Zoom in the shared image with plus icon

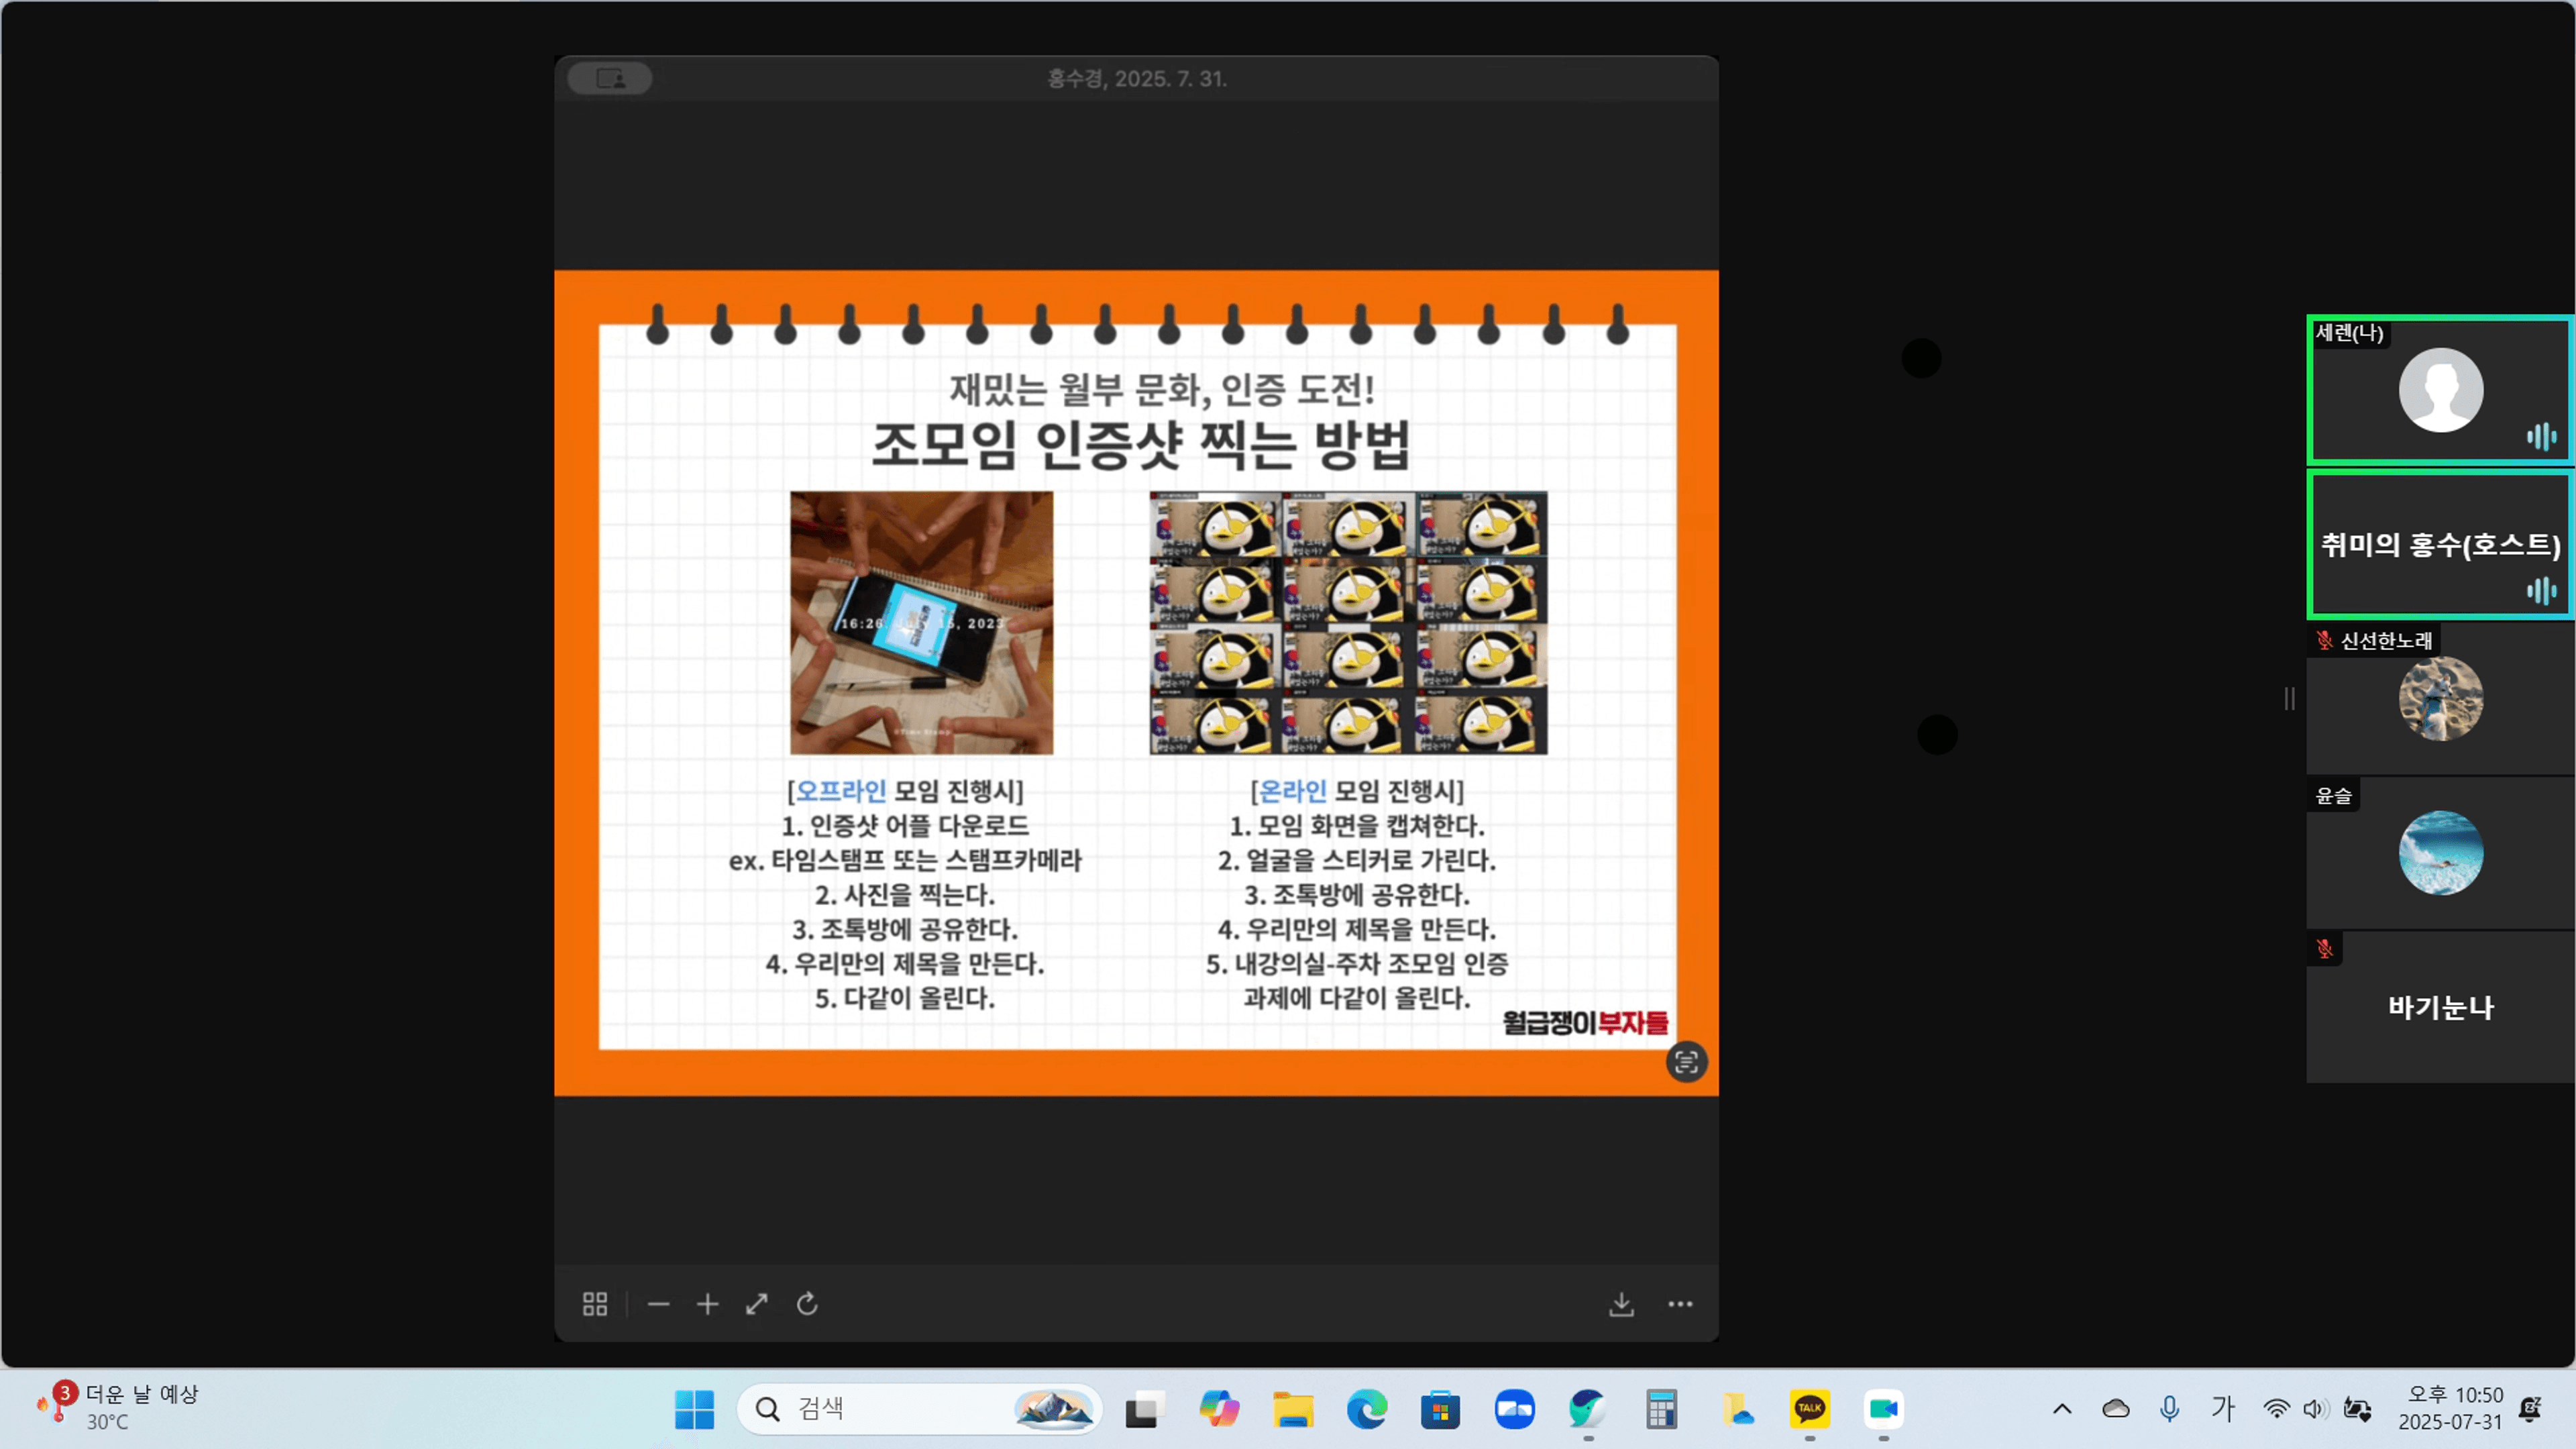[x=707, y=1304]
